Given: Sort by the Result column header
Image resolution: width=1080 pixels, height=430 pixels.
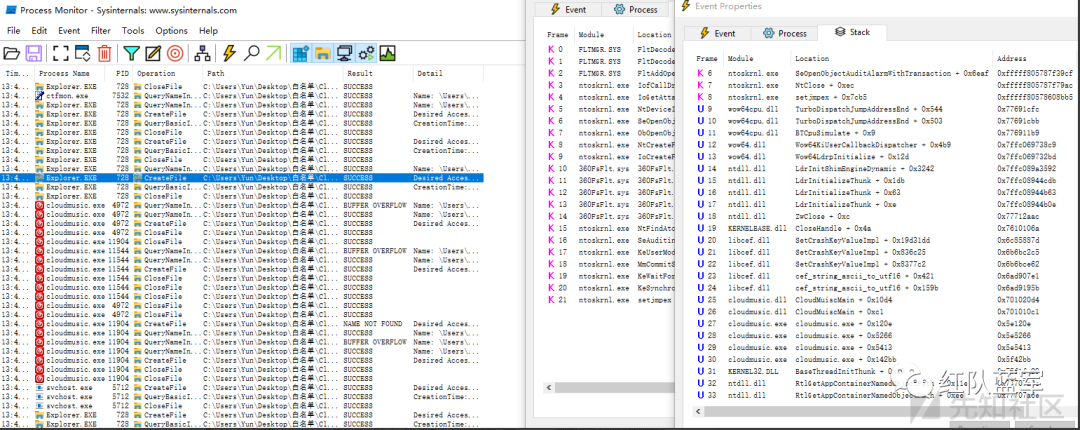Looking at the screenshot, I should [377, 73].
